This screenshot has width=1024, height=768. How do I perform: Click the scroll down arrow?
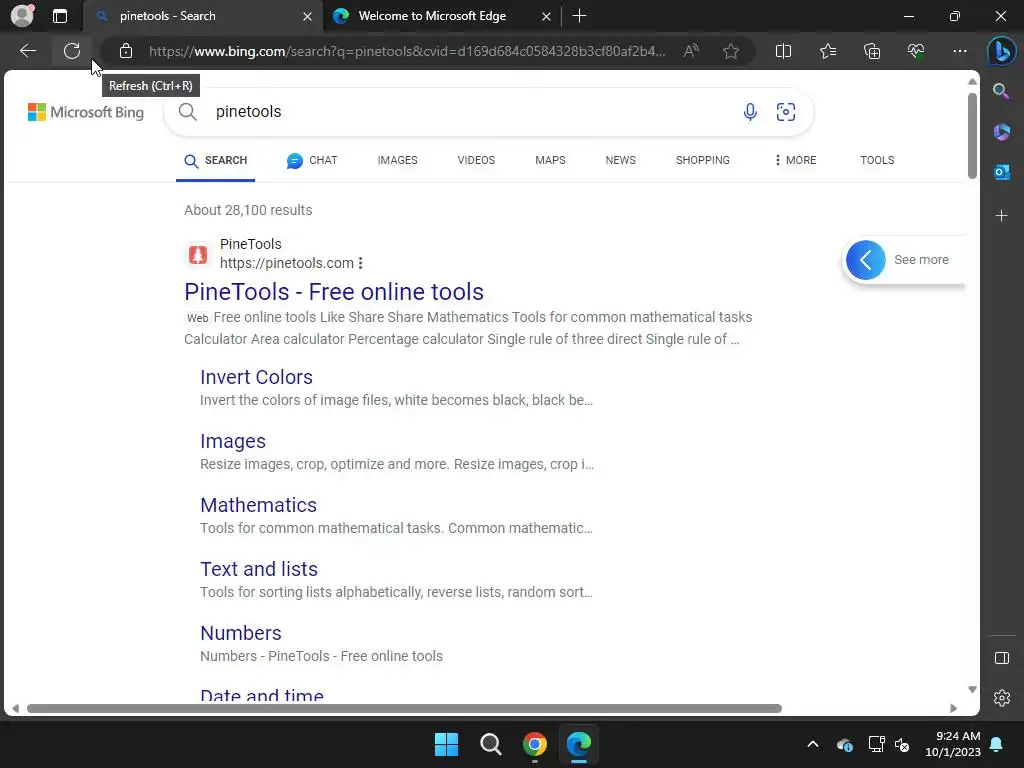pyautogui.click(x=972, y=690)
